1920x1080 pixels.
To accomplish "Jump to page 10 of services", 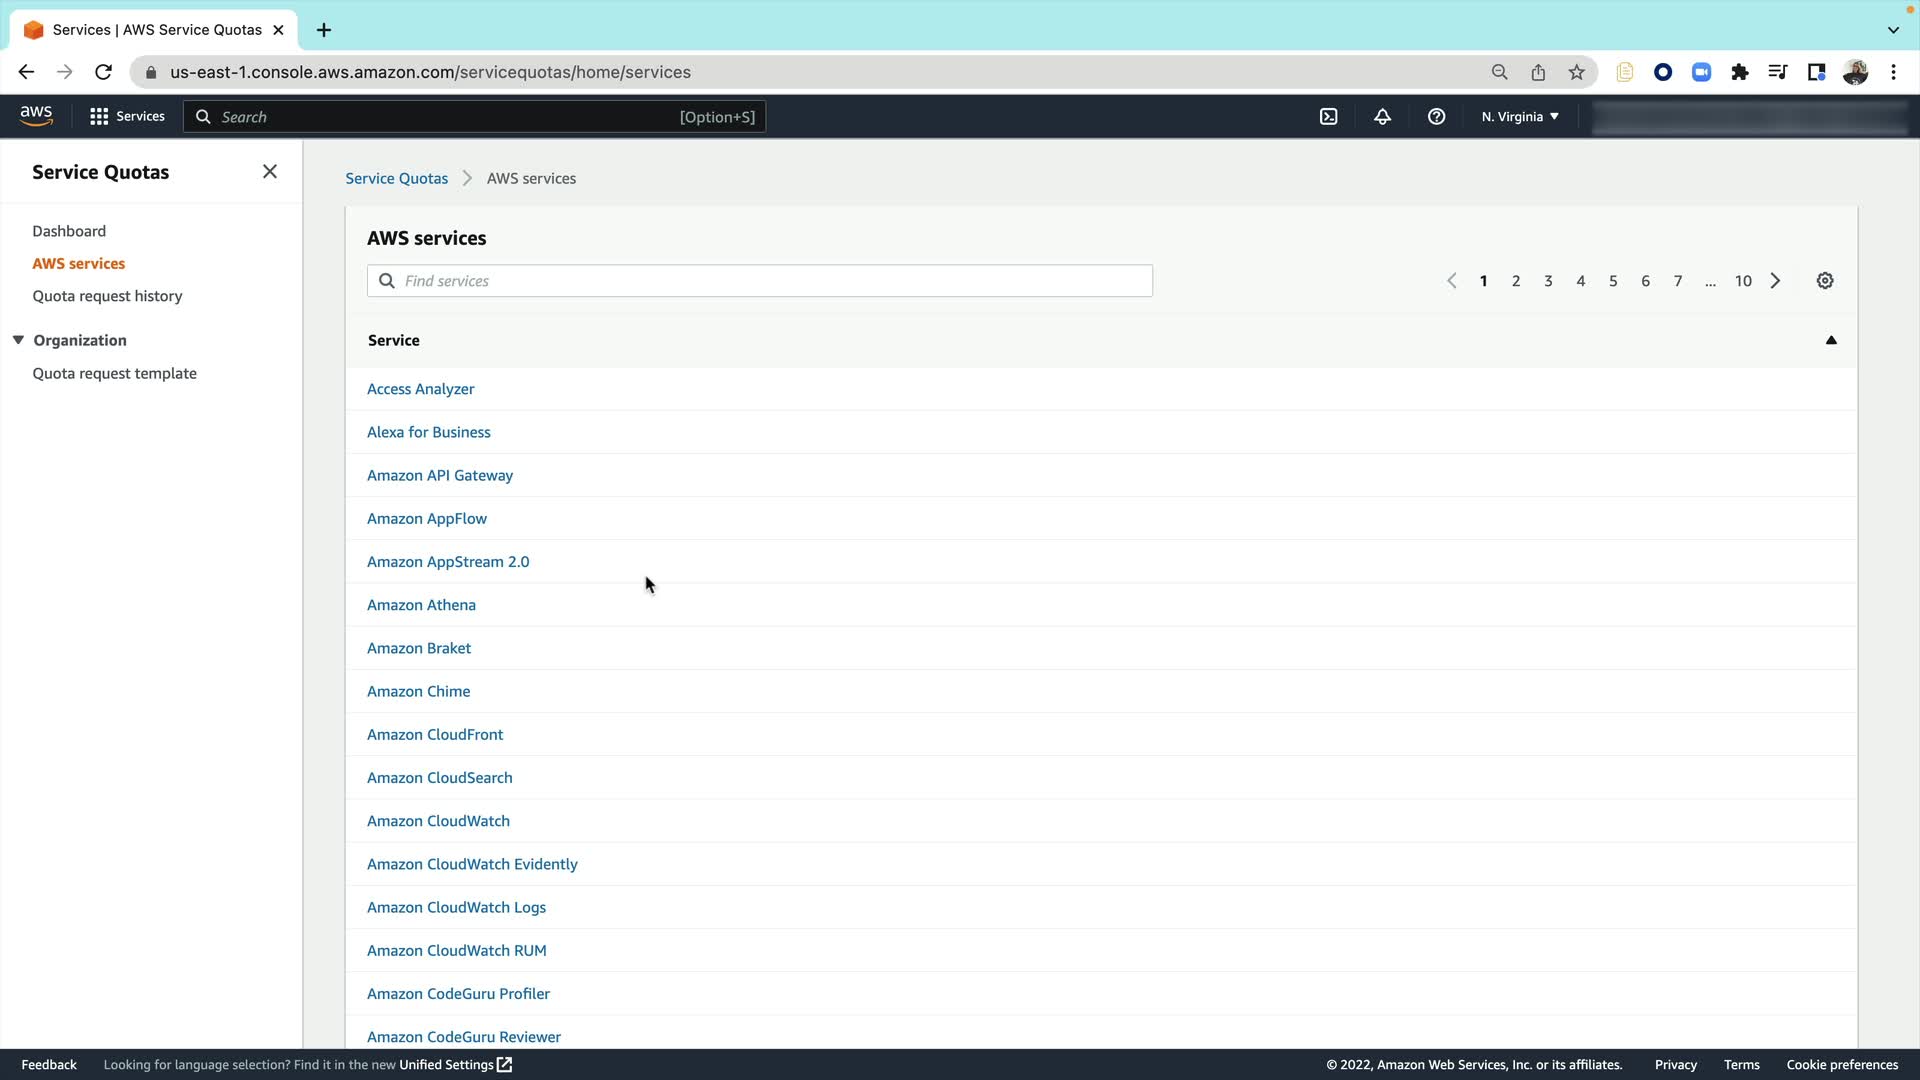I will coord(1743,281).
